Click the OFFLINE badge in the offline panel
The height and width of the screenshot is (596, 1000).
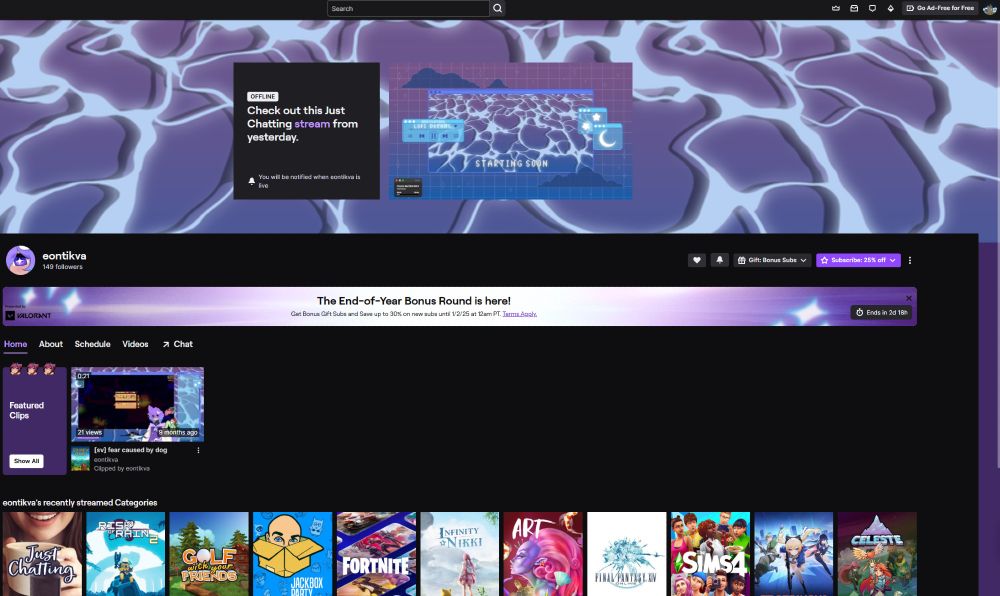point(263,97)
